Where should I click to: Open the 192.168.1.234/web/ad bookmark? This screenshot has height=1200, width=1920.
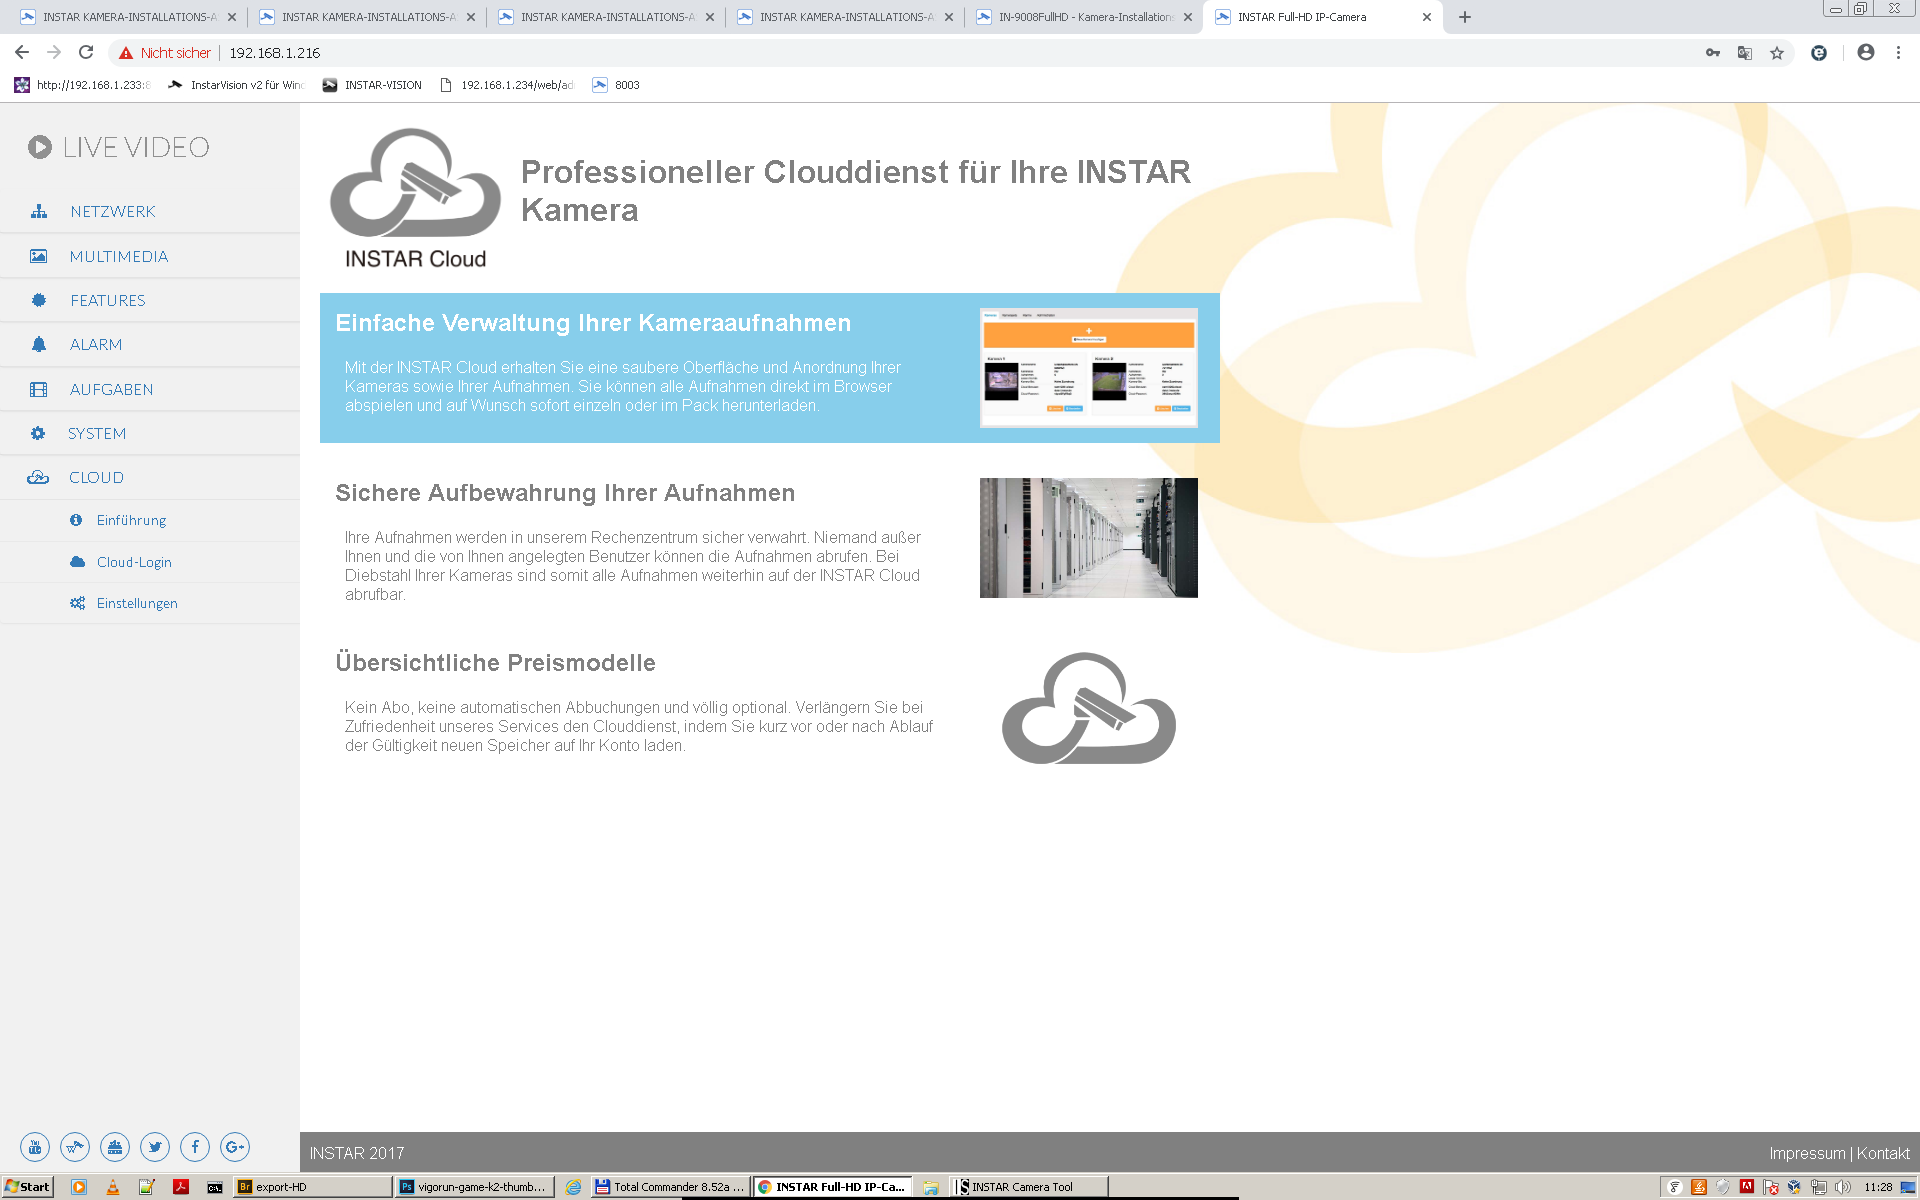click(508, 85)
